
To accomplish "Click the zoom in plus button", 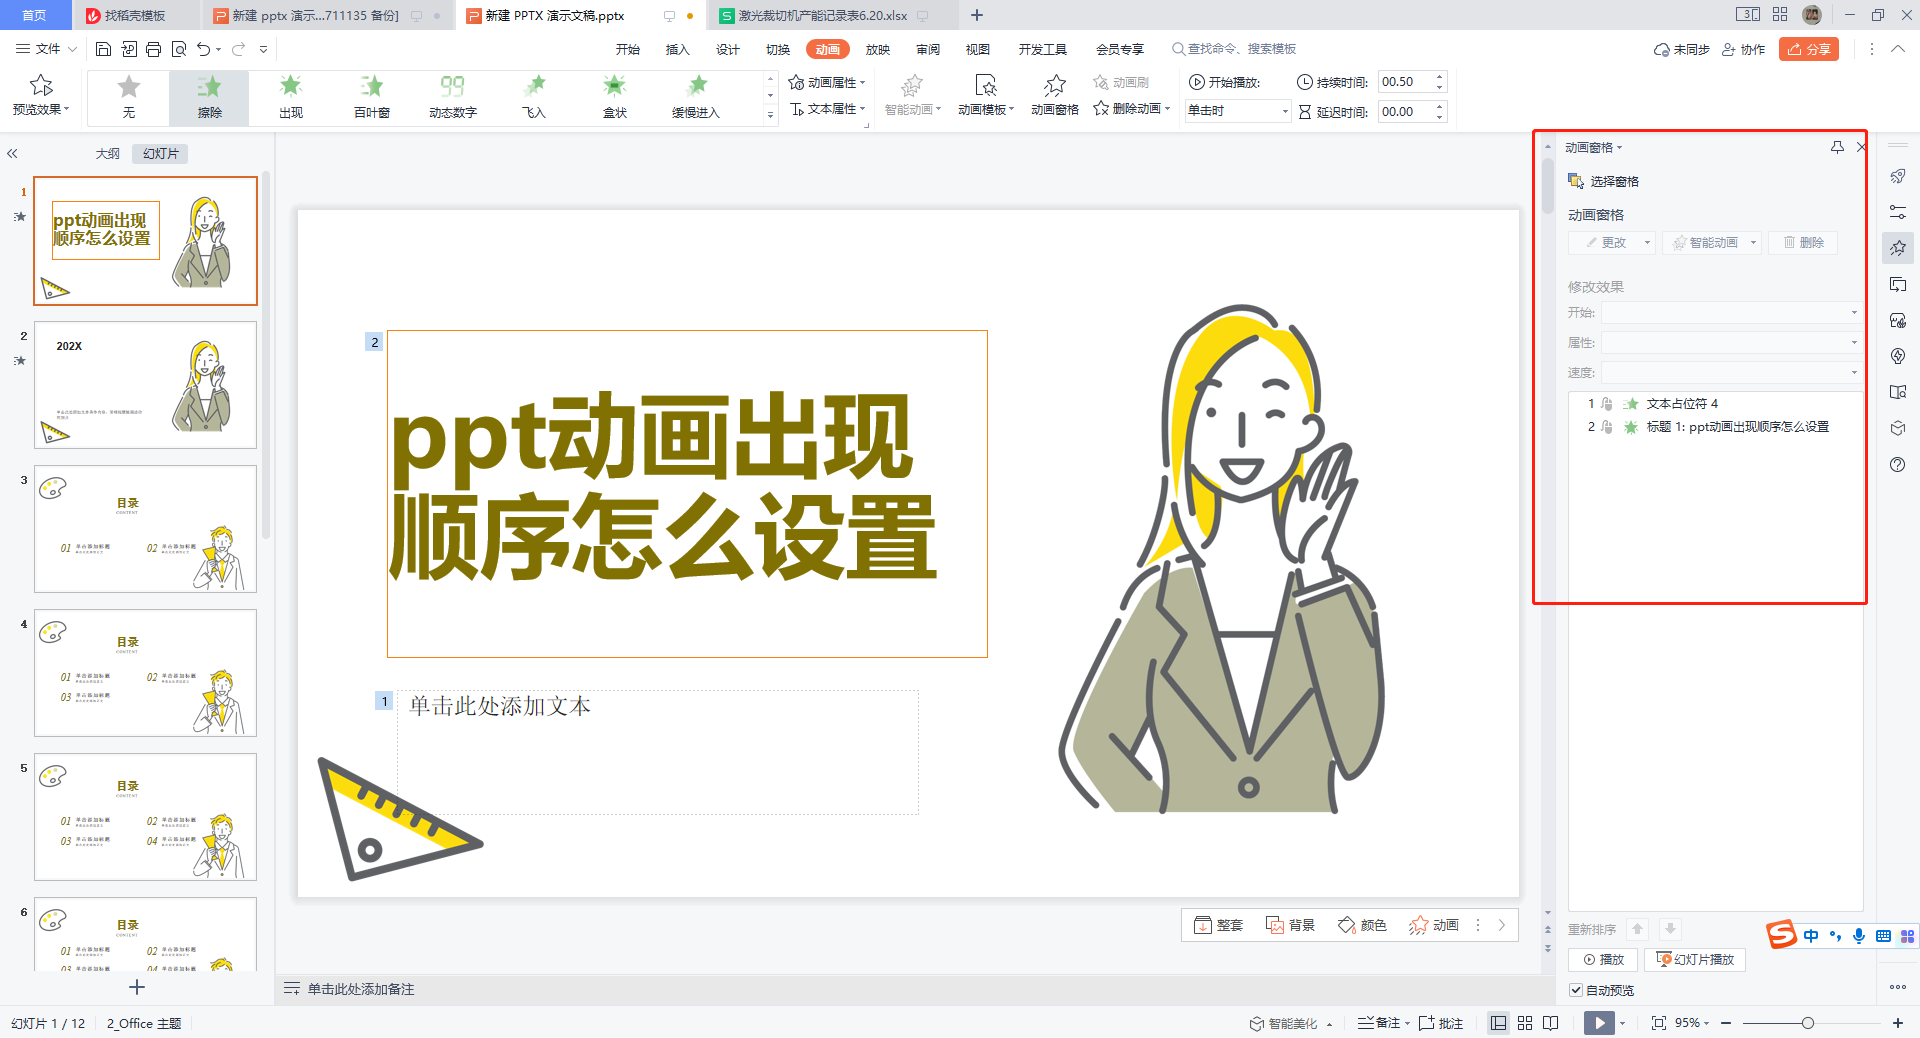I will (1897, 1023).
